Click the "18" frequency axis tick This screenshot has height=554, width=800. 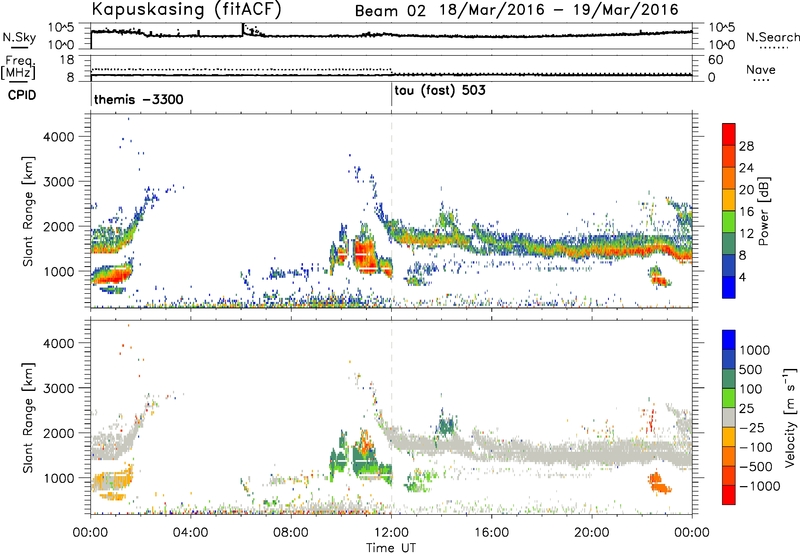[x=67, y=60]
